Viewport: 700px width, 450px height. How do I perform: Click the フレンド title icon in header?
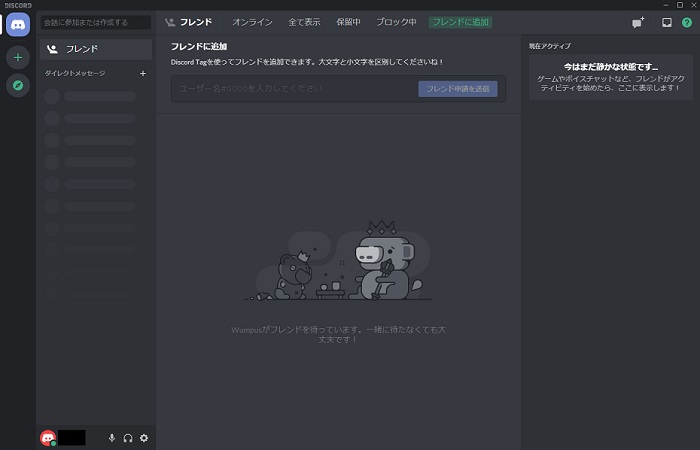pos(170,22)
